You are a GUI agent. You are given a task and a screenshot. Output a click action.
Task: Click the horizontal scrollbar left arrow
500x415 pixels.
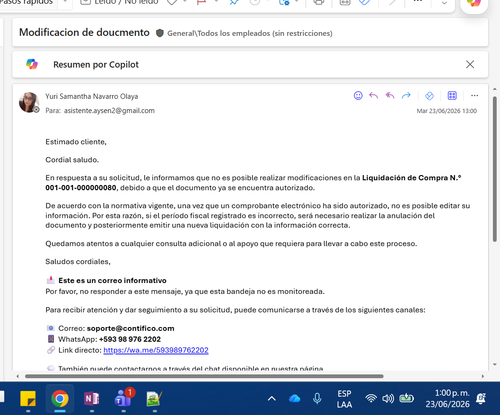coord(18,376)
